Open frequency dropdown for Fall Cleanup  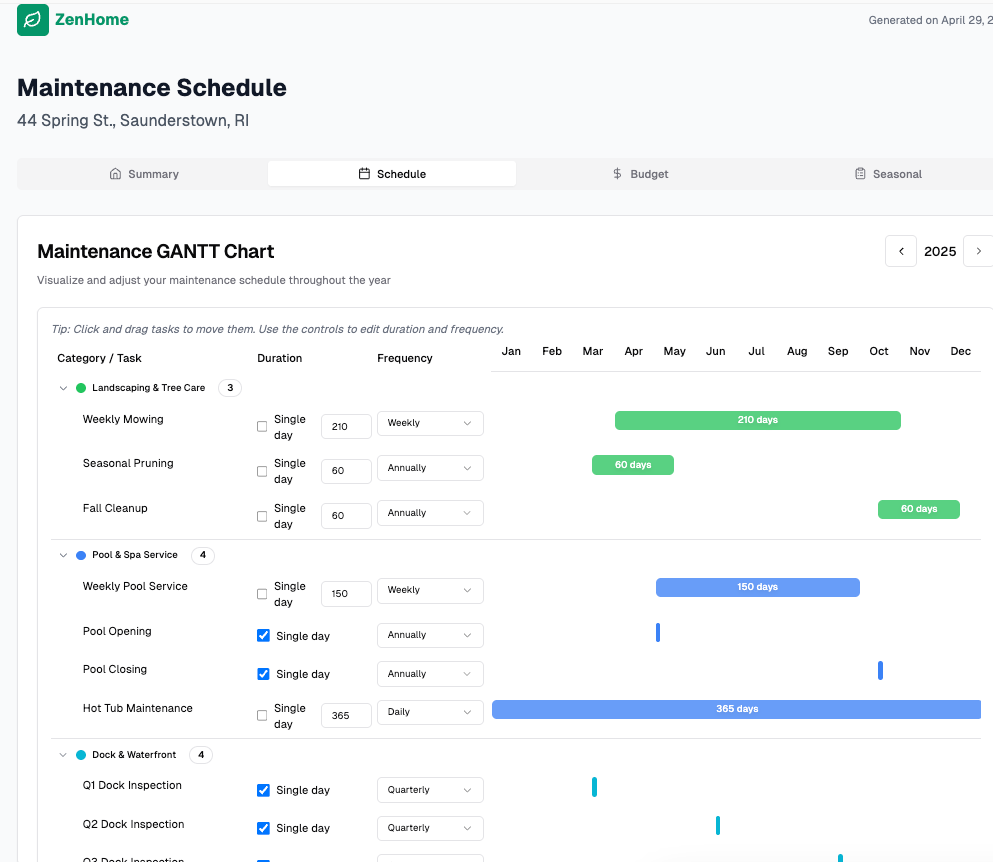coord(430,513)
